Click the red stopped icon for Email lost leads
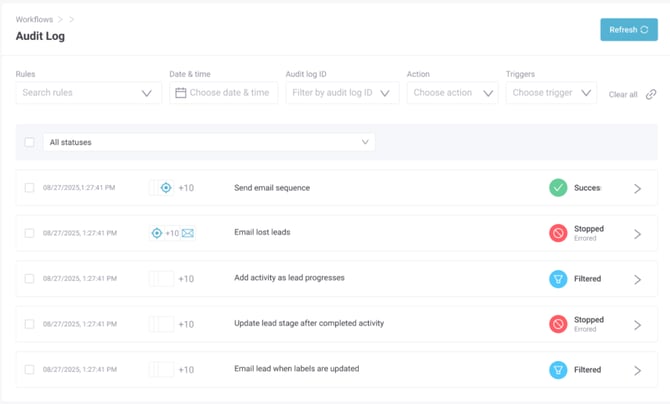The image size is (670, 404). click(x=558, y=233)
